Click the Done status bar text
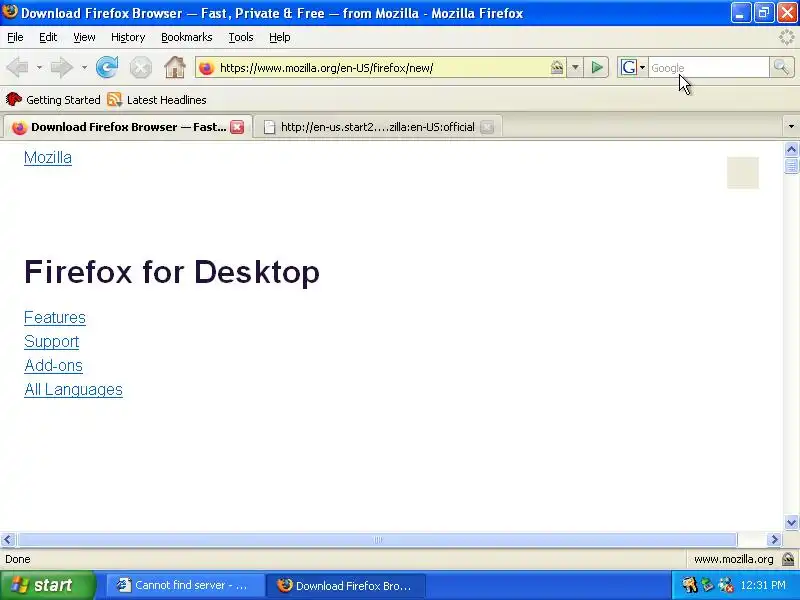 (x=18, y=559)
